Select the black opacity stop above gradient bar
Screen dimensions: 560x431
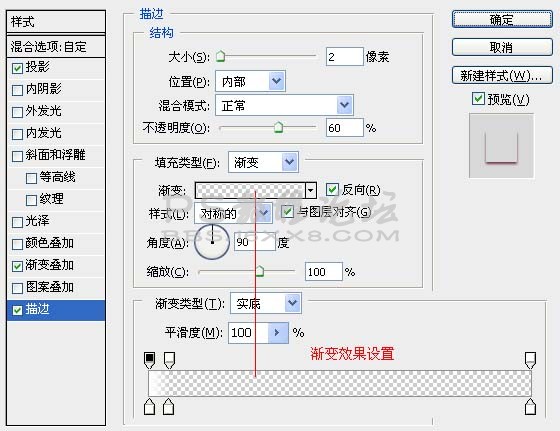149,360
